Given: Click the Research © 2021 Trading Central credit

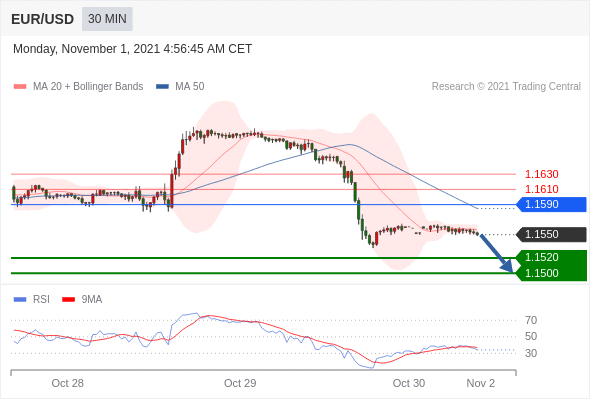Looking at the screenshot, I should tap(506, 87).
